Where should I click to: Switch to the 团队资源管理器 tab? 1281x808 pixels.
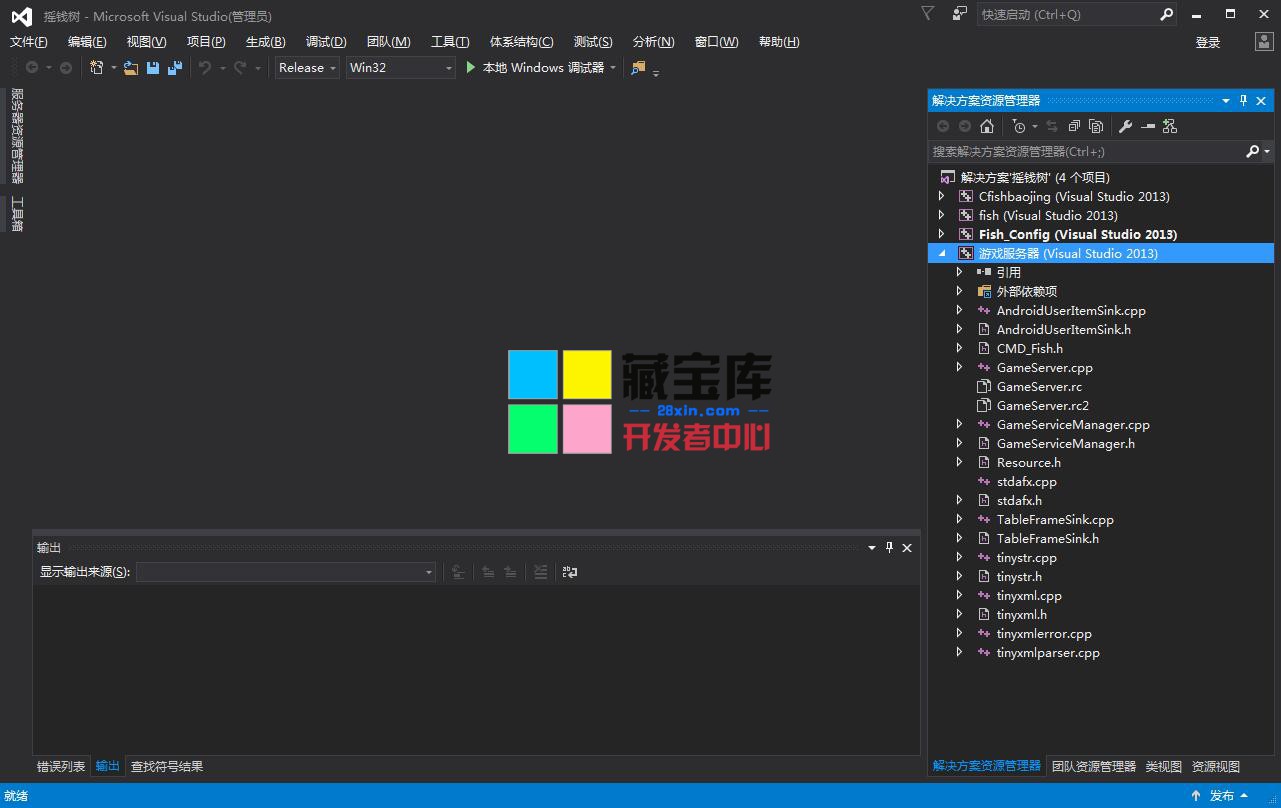tap(1094, 767)
